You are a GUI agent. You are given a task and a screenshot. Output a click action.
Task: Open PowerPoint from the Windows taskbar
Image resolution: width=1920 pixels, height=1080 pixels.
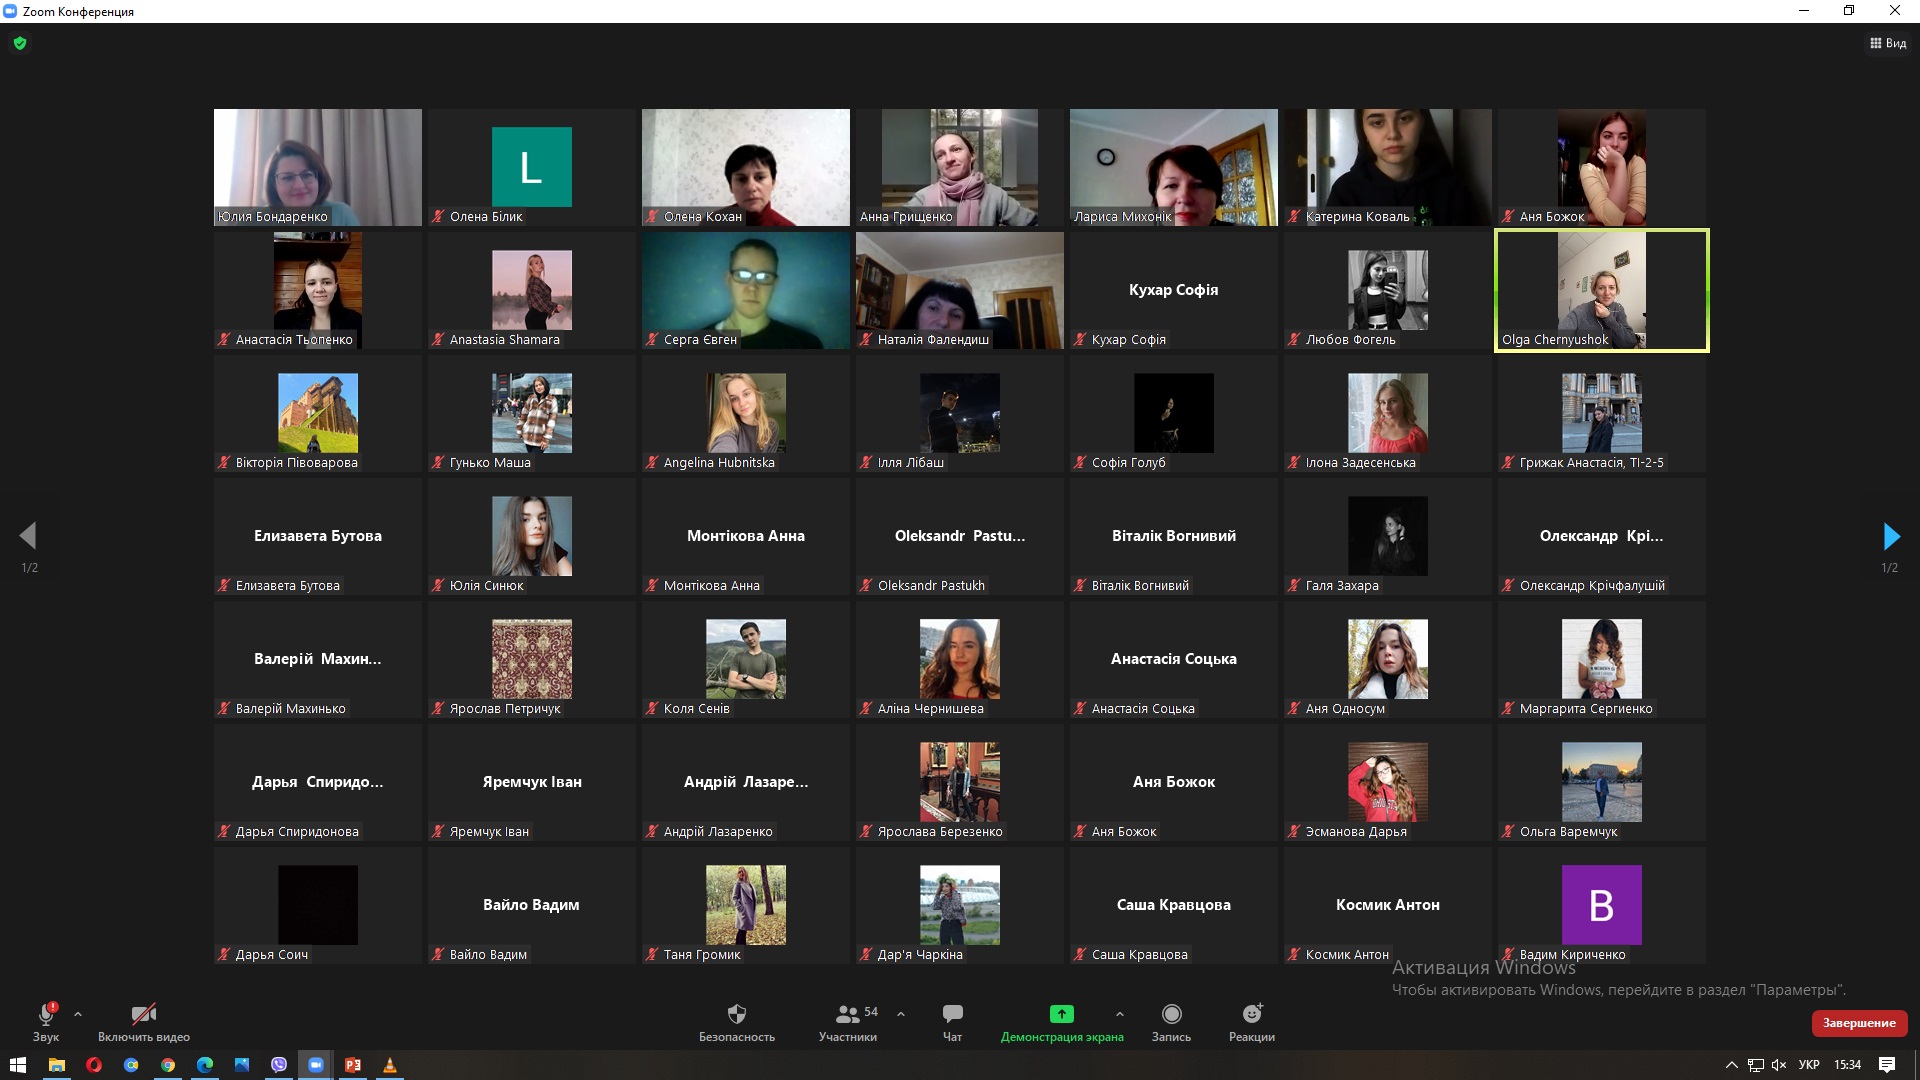[353, 1065]
